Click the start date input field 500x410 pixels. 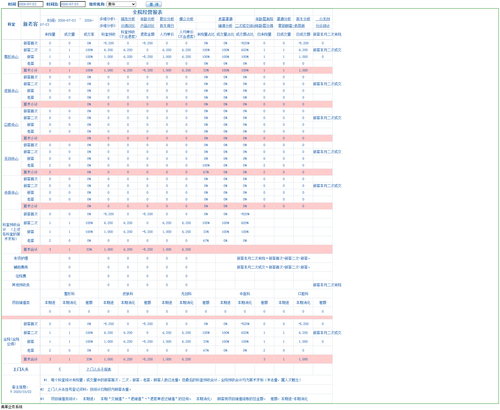click(x=30, y=4)
